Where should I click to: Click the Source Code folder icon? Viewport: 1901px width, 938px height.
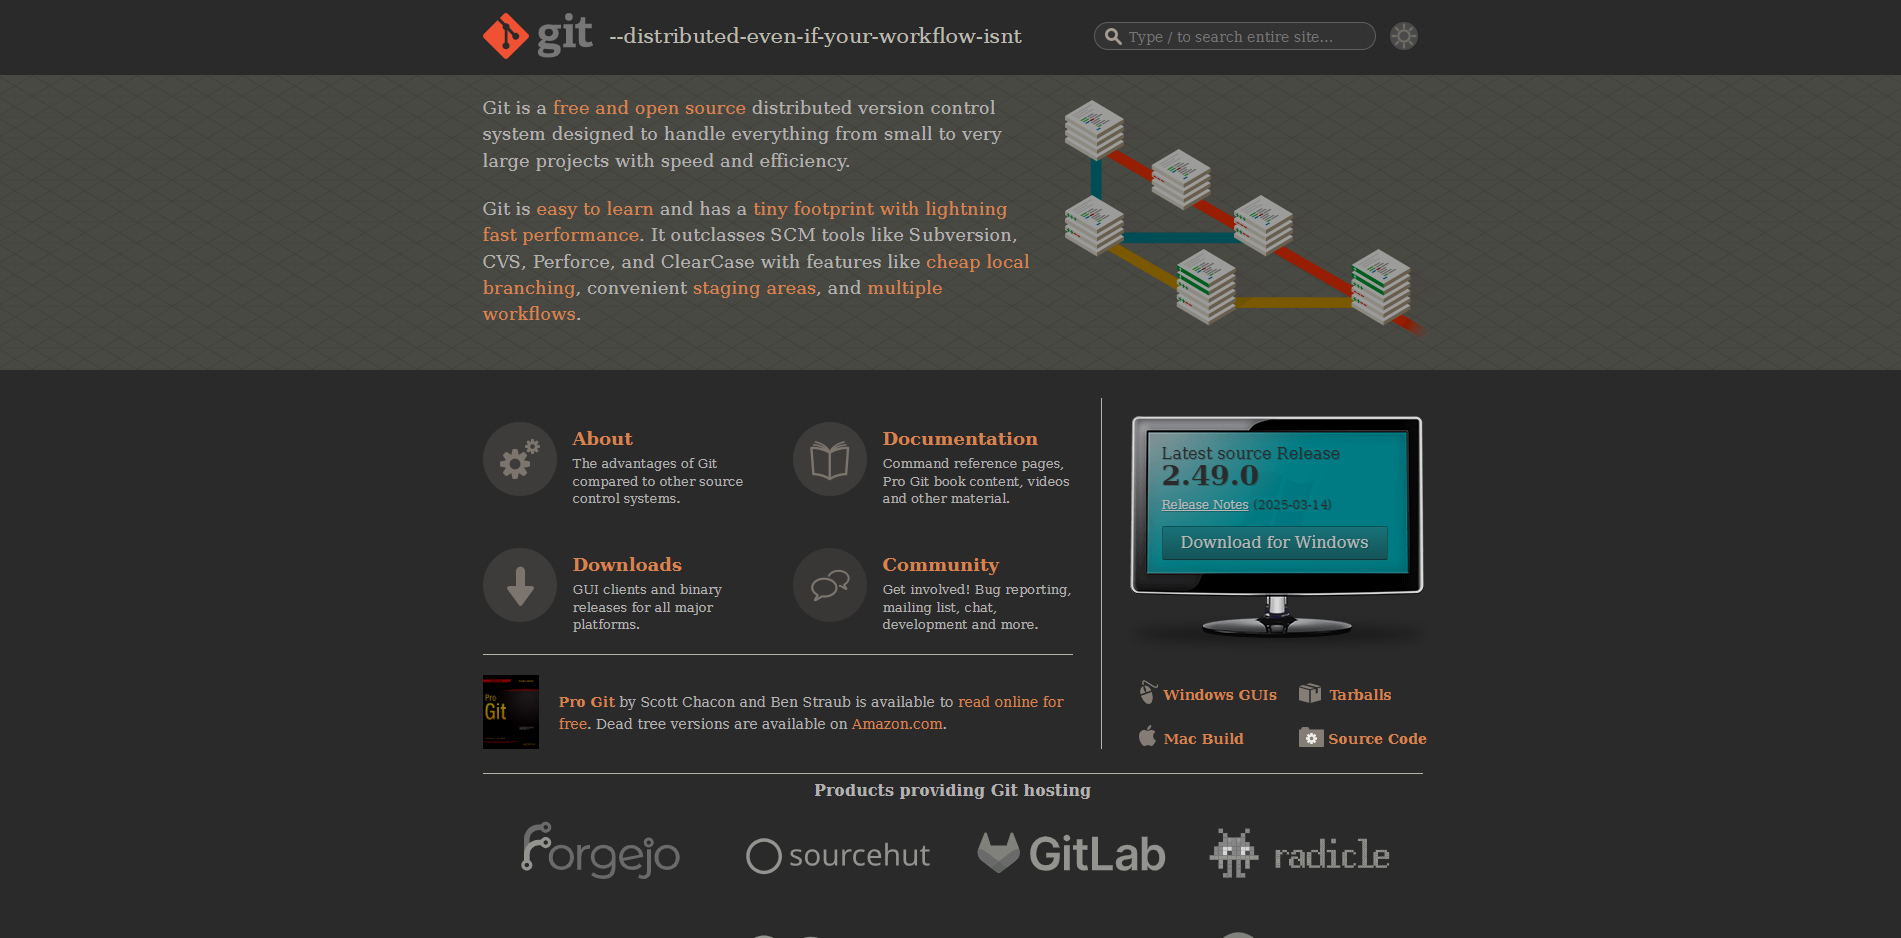click(x=1311, y=737)
